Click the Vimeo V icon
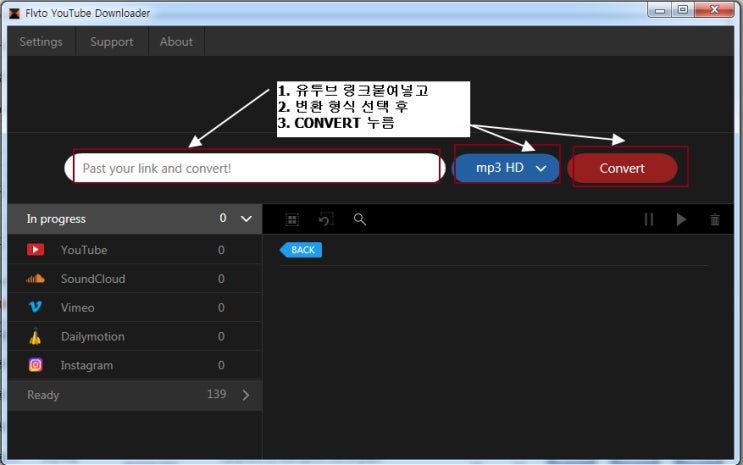 pyautogui.click(x=36, y=307)
